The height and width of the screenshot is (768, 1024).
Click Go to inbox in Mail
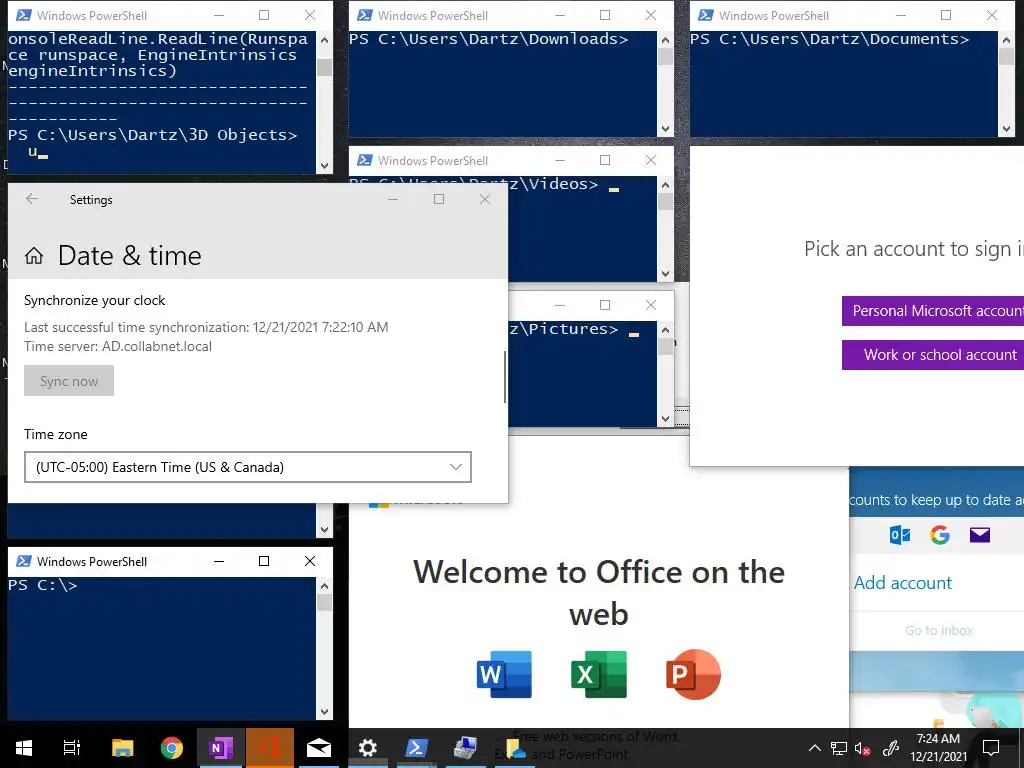pyautogui.click(x=938, y=630)
